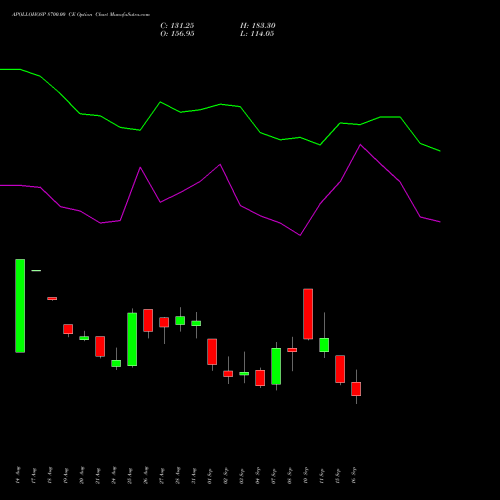500x500 pixels.
Task: Select the red candle for 21 Aug
Action: pyautogui.click(x=100, y=346)
